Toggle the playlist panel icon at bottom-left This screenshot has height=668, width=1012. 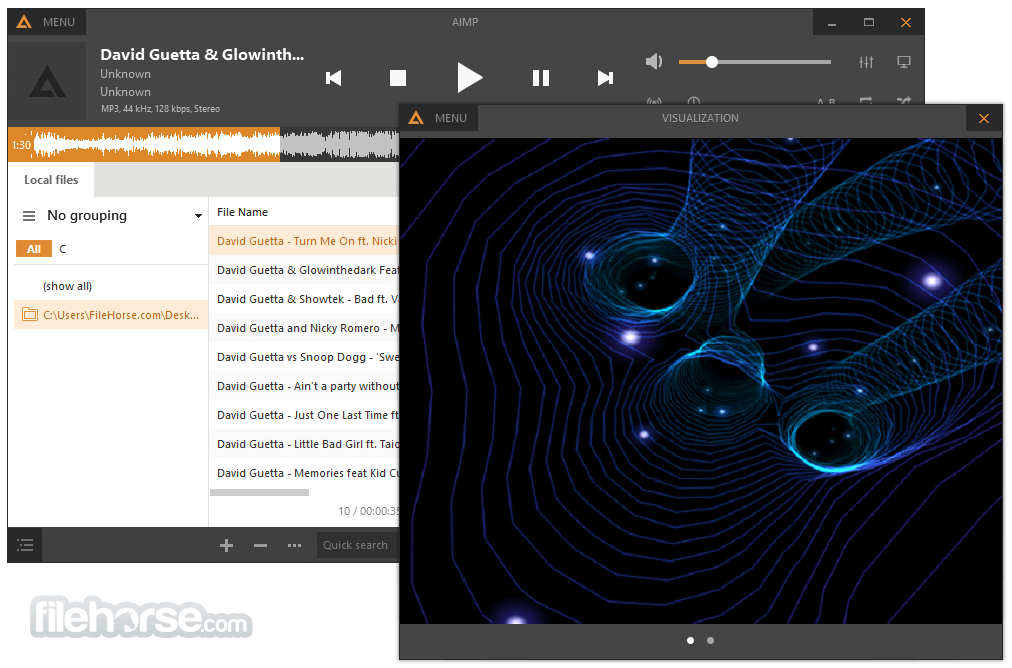click(x=25, y=545)
